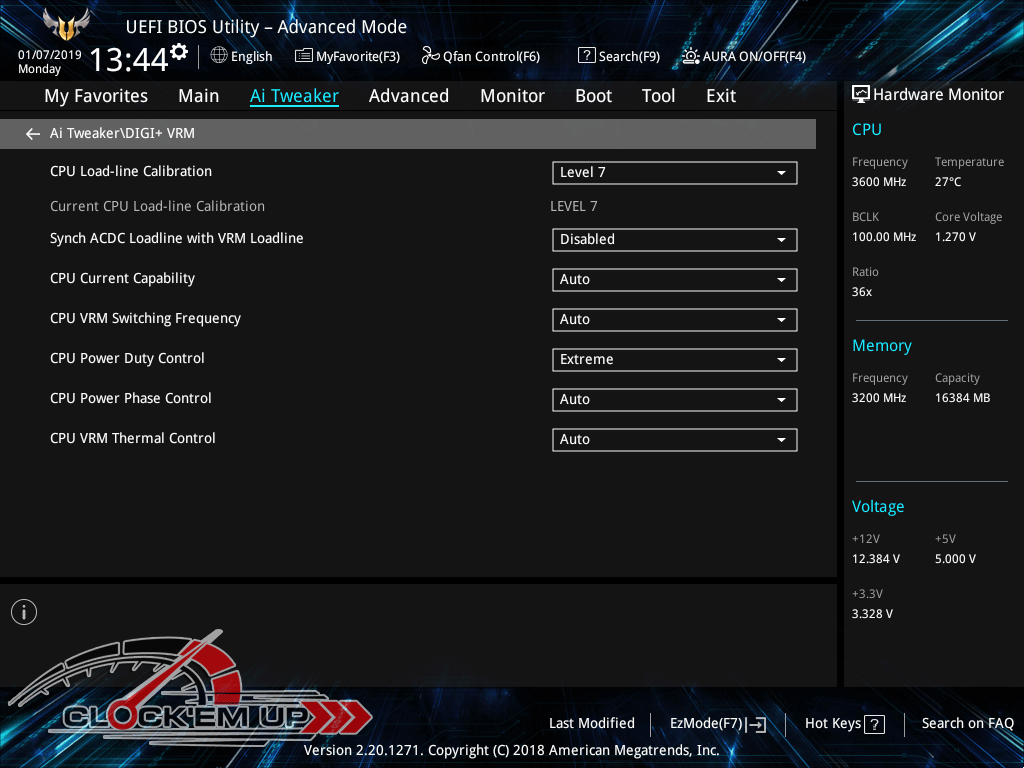Click the globe language icon
The image size is (1024, 768).
(219, 56)
